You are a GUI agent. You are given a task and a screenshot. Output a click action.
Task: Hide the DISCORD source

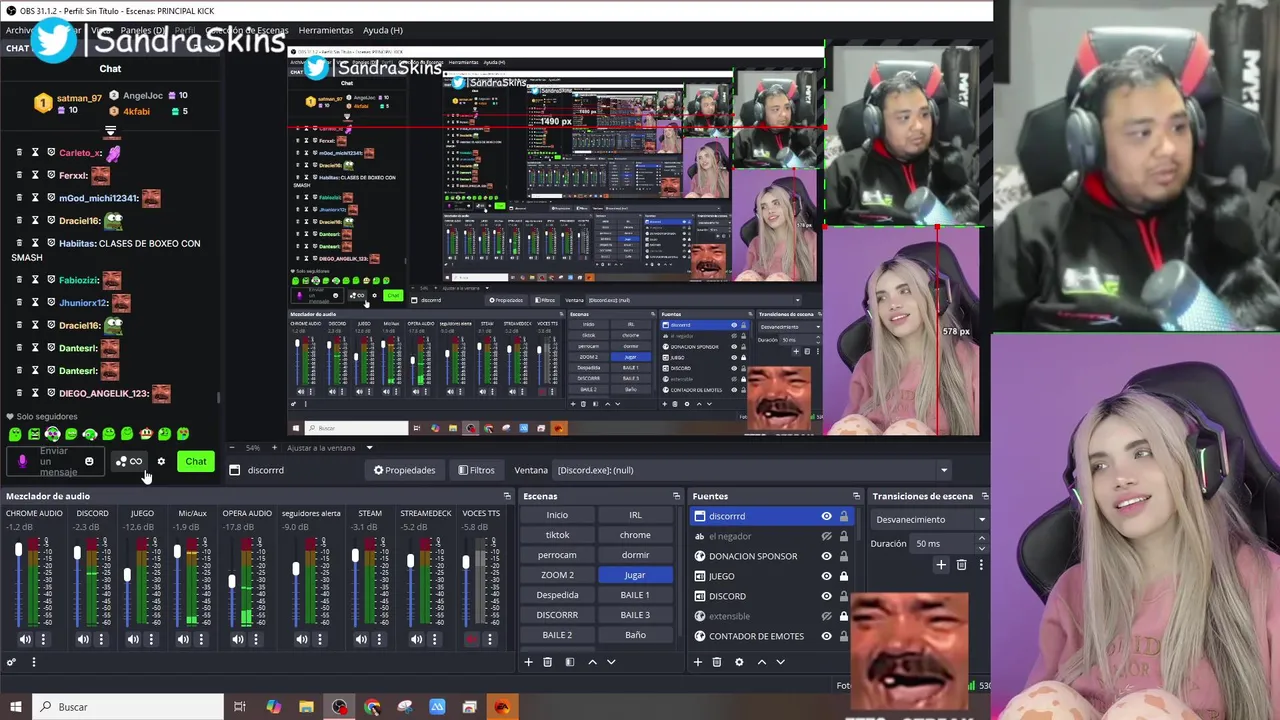click(x=826, y=596)
